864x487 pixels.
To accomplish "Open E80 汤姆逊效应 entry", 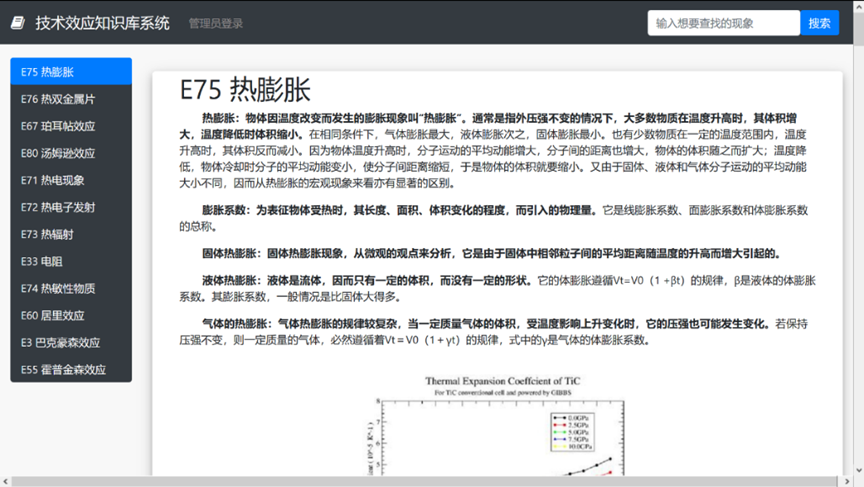I will (x=71, y=153).
